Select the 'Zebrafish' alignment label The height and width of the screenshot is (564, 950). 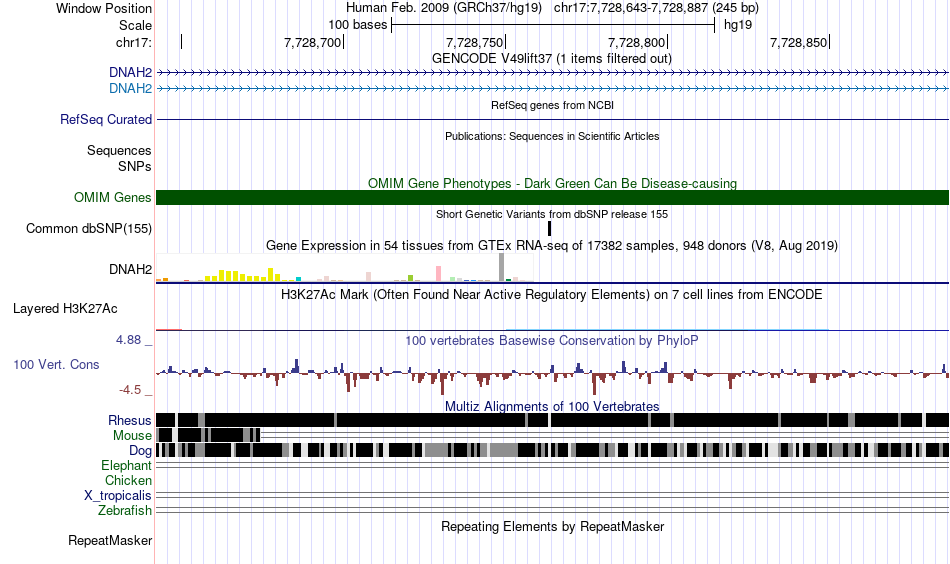tap(125, 510)
